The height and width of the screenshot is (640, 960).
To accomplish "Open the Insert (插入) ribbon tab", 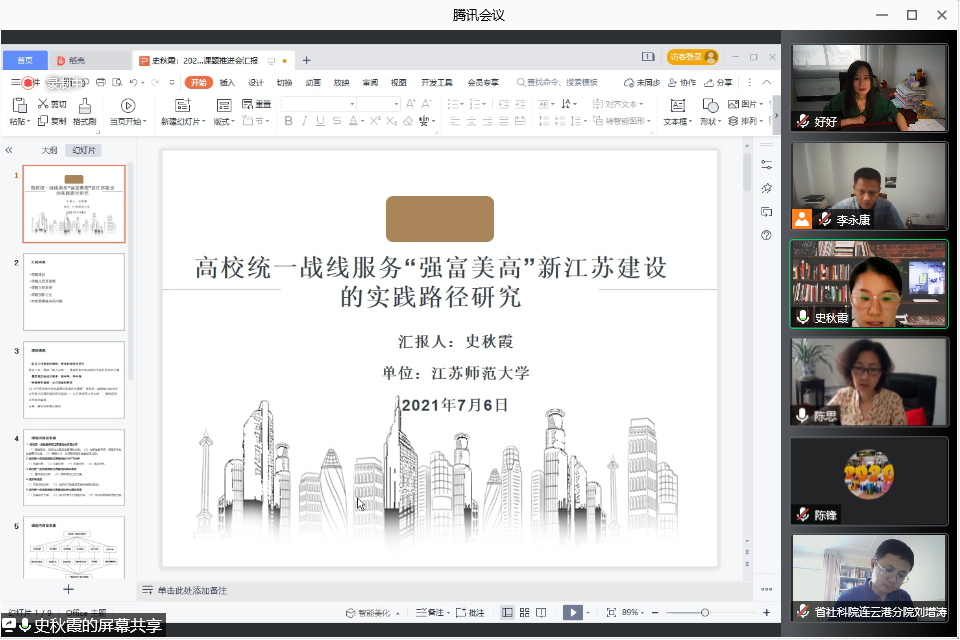I will pos(227,82).
